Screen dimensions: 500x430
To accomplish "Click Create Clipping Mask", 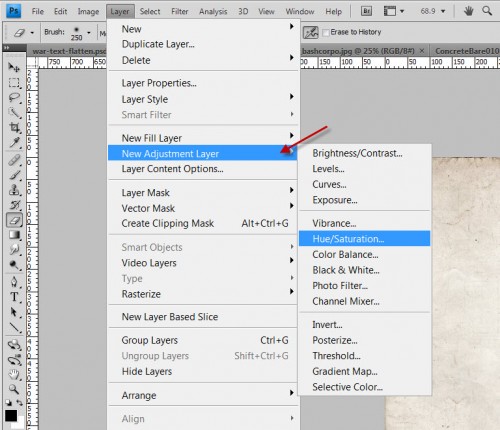I will click(x=203, y=223).
